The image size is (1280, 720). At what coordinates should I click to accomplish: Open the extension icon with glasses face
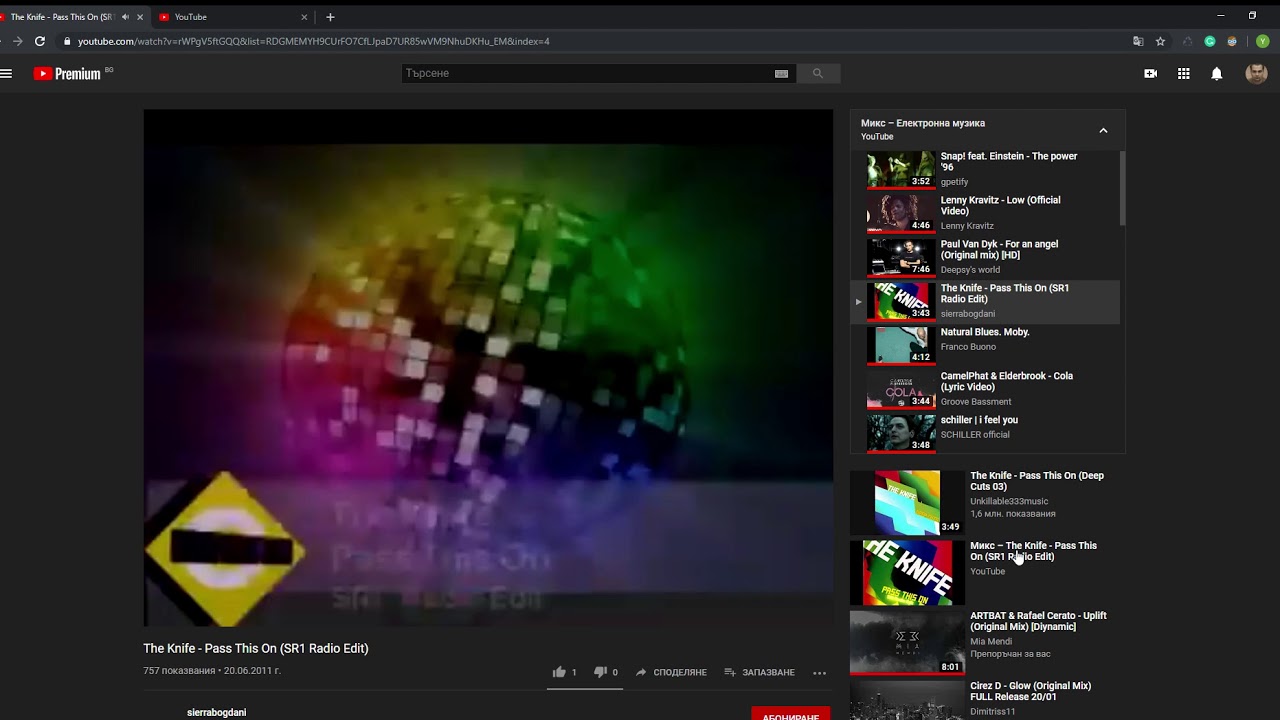[1232, 41]
